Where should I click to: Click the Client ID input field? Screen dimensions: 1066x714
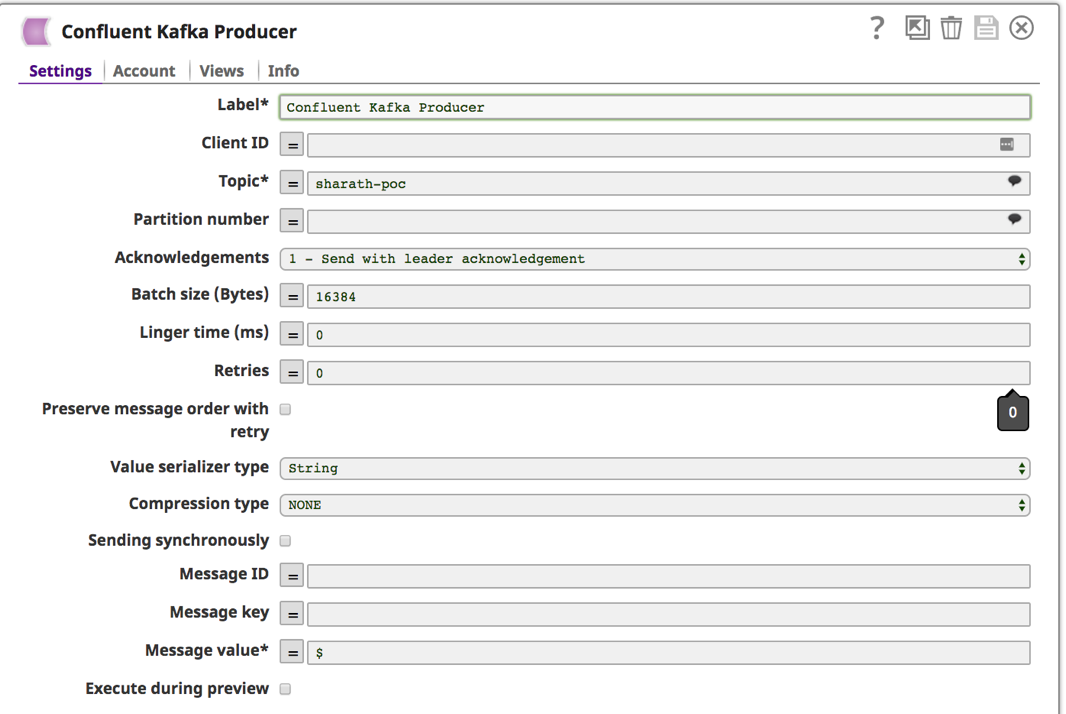pyautogui.click(x=669, y=145)
